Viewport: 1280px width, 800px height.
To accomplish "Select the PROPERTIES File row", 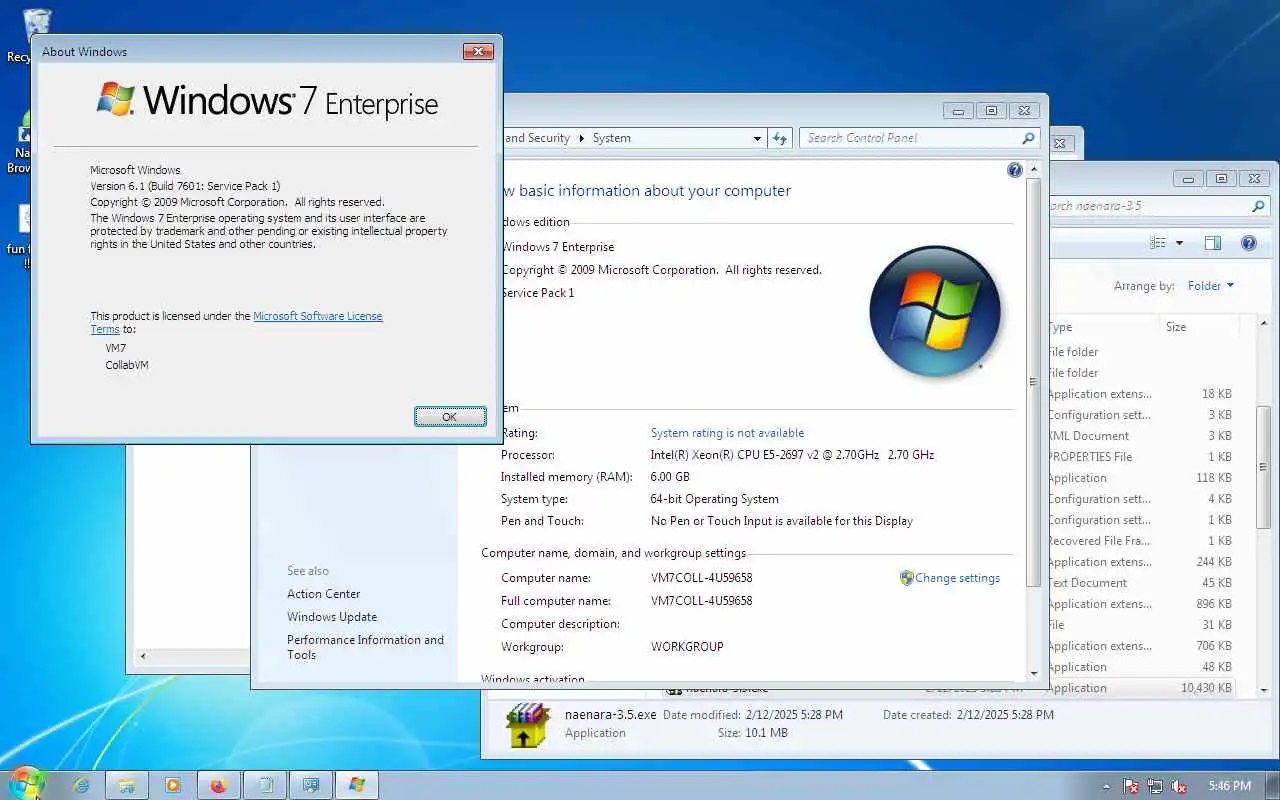I will 1142,457.
